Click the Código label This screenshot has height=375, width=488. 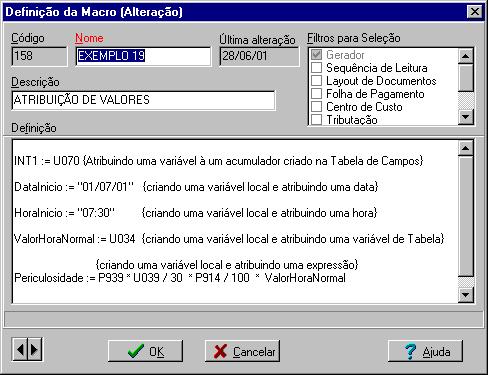(x=28, y=38)
